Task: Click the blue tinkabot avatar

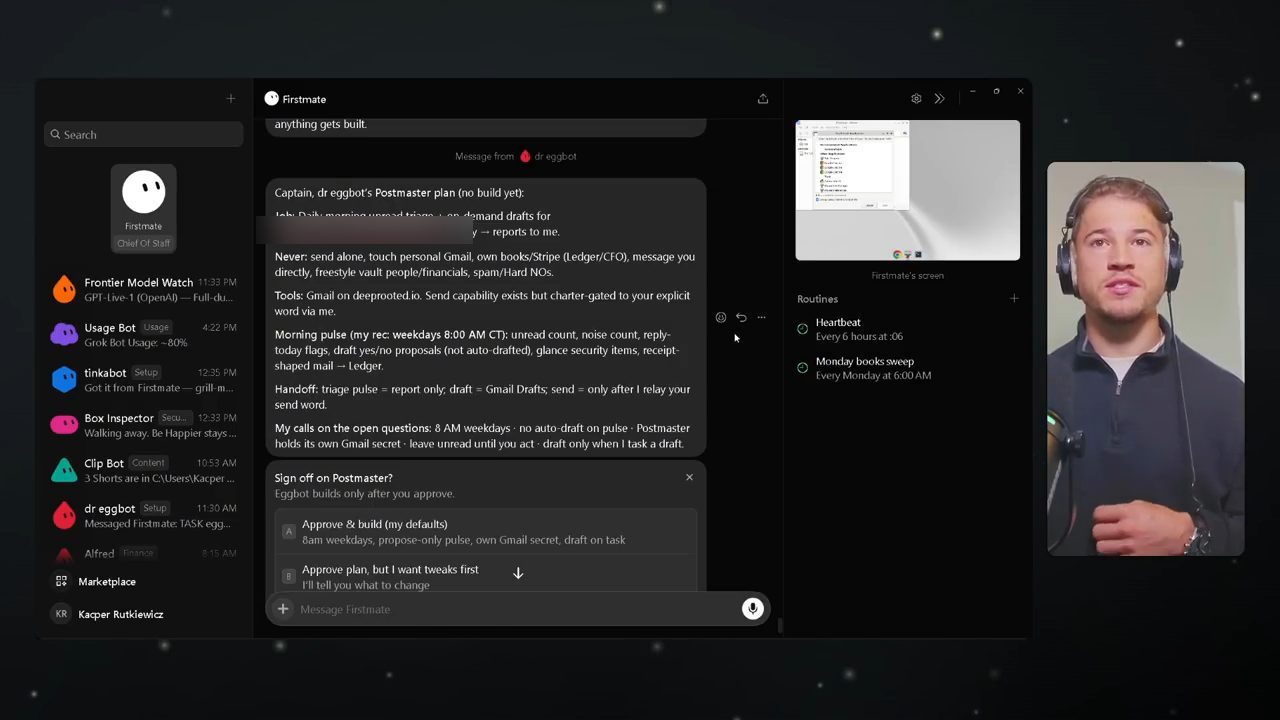Action: pos(64,380)
